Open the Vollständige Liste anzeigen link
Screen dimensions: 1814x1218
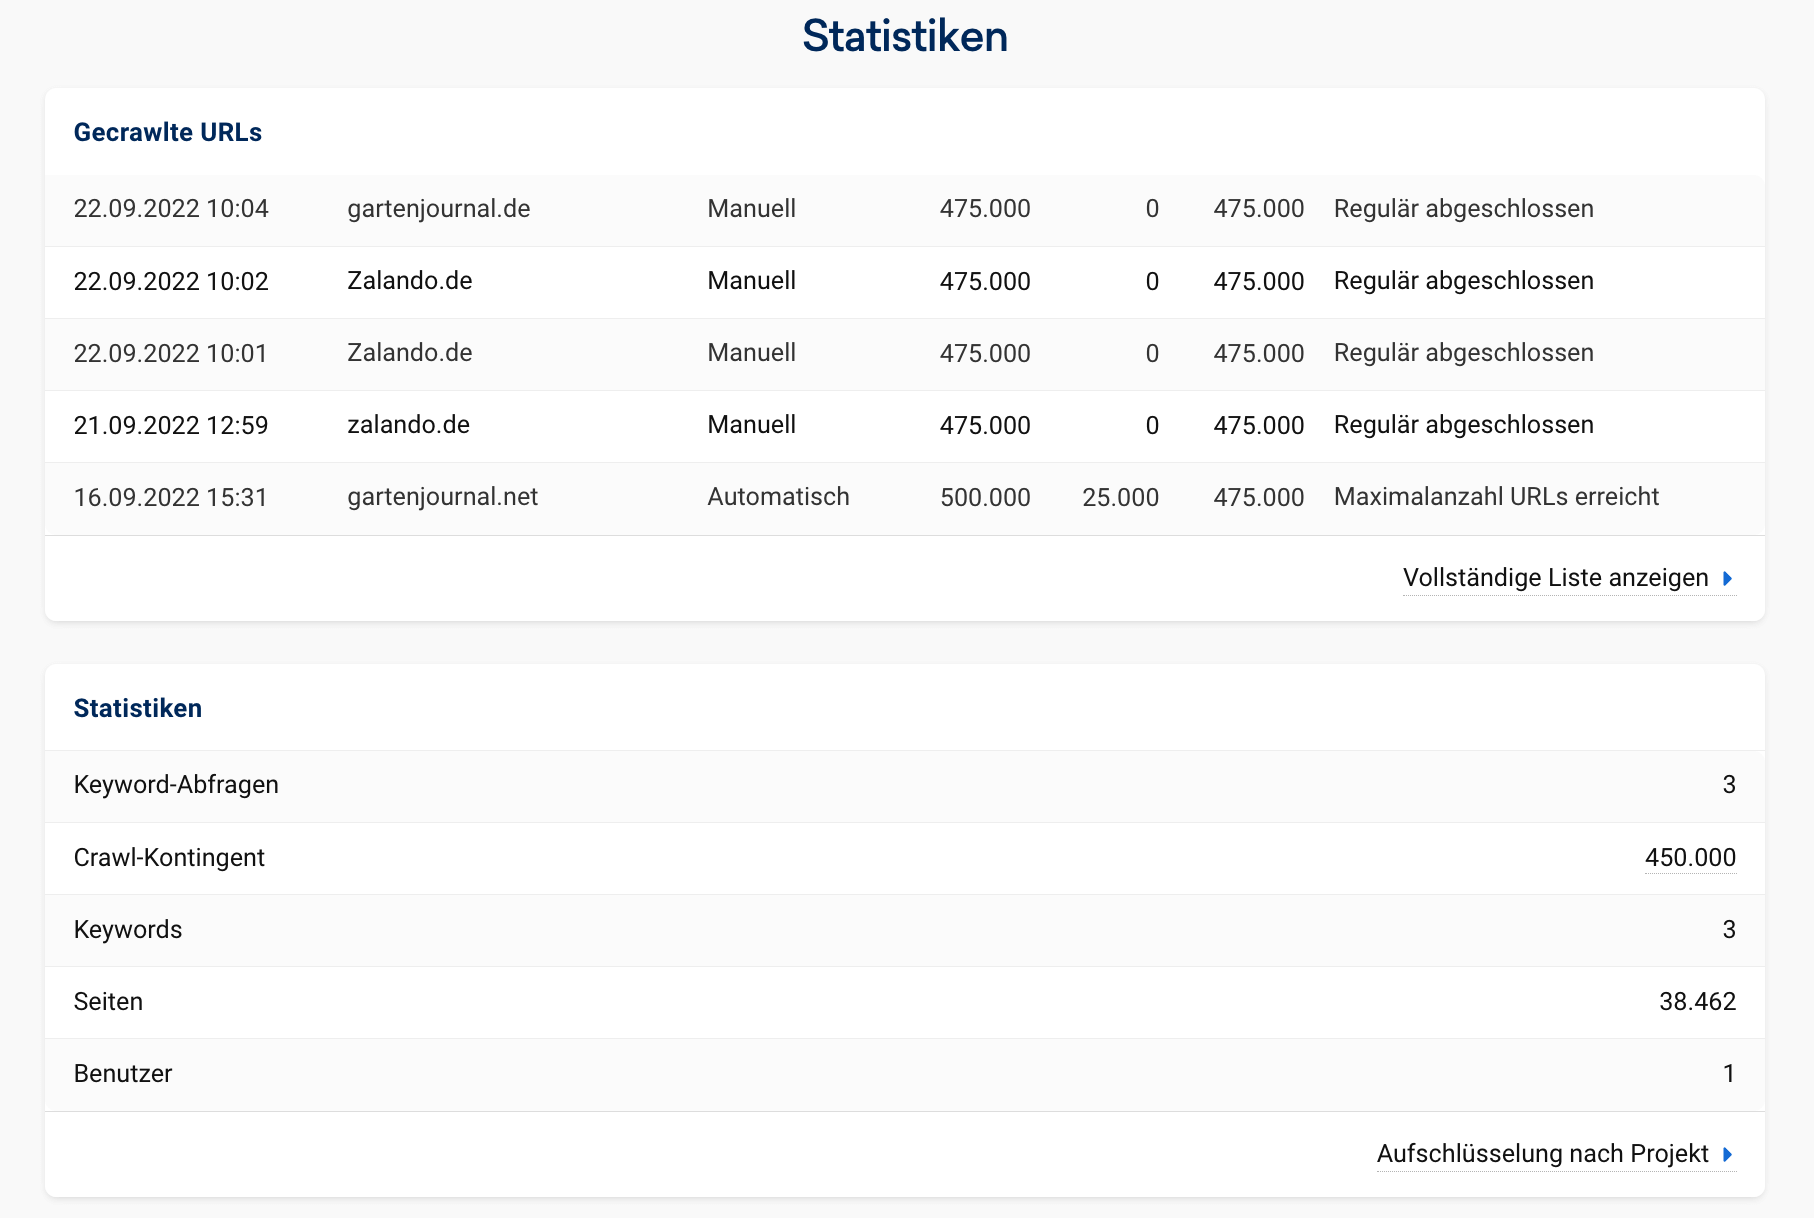pyautogui.click(x=1555, y=578)
